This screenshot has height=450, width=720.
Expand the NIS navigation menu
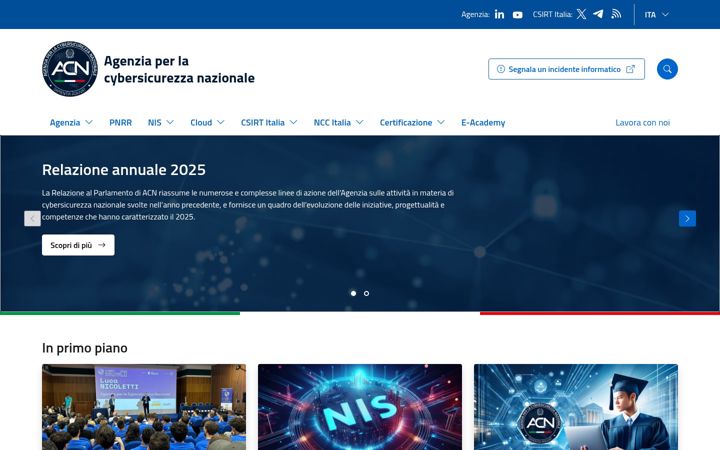161,123
